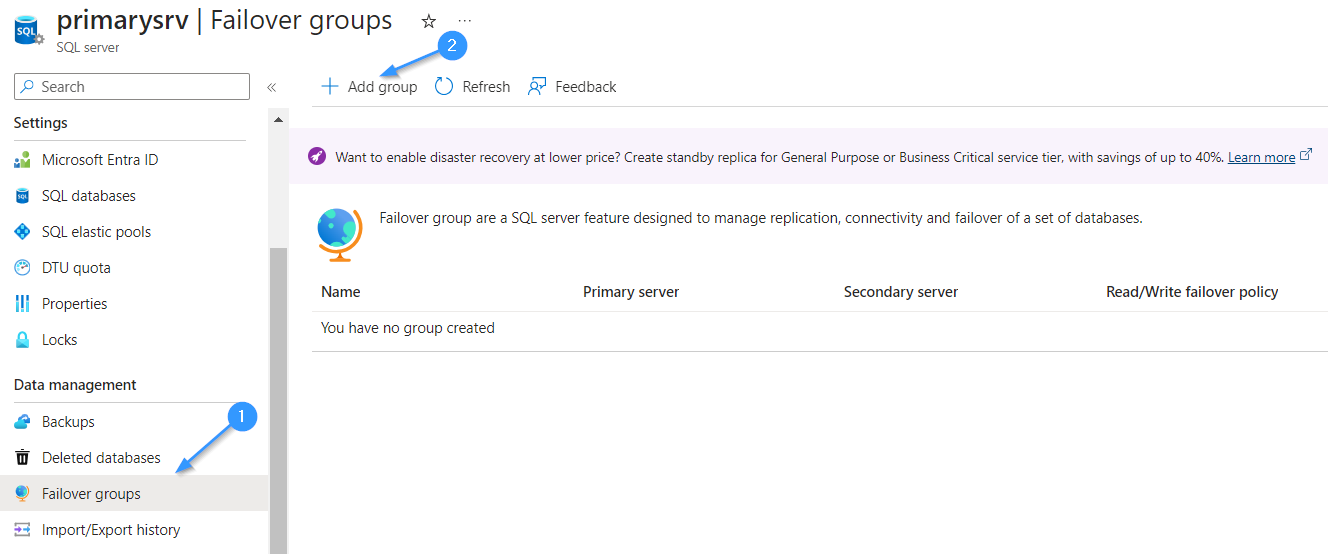Click Read/Write failover policy column header
Image resolution: width=1328 pixels, height=554 pixels.
[1192, 292]
